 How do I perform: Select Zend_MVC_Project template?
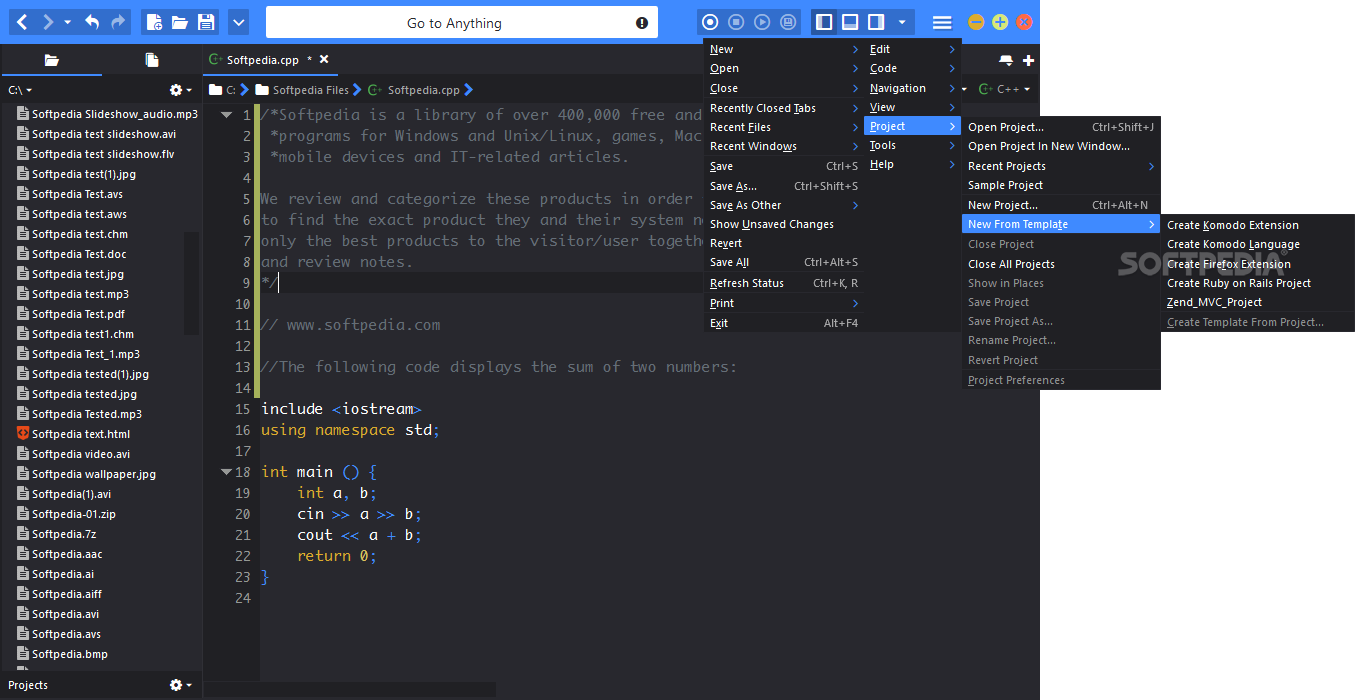(1257, 302)
